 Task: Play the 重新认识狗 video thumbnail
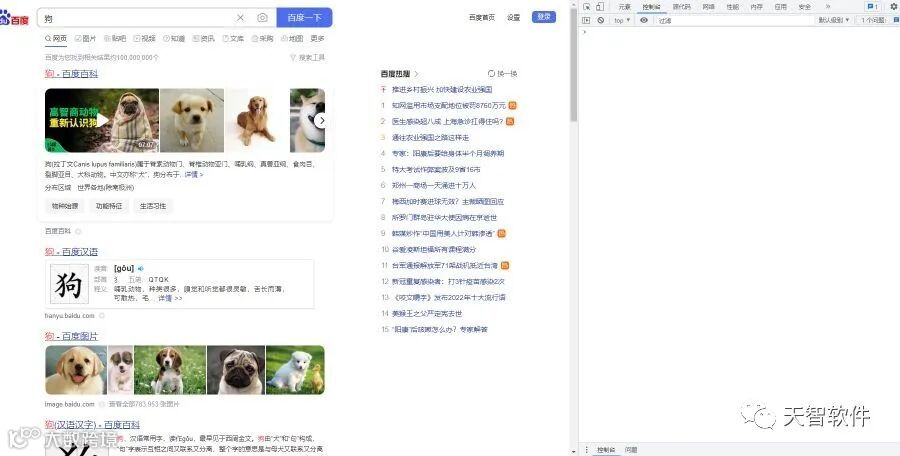pyautogui.click(x=102, y=120)
